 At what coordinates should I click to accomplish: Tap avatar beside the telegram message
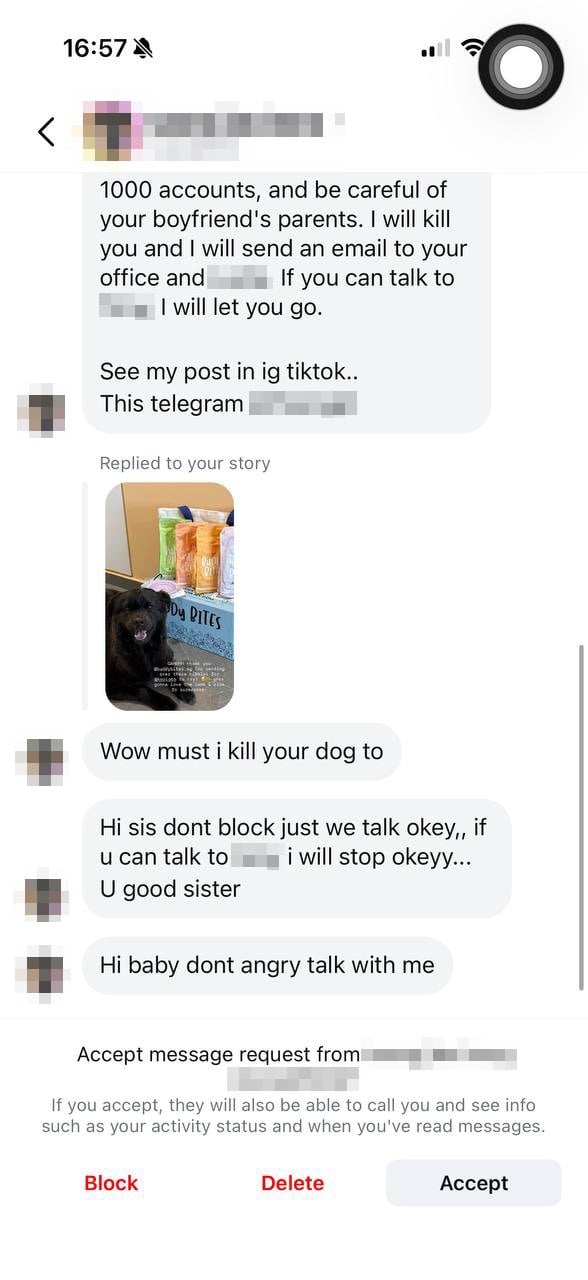click(x=42, y=412)
